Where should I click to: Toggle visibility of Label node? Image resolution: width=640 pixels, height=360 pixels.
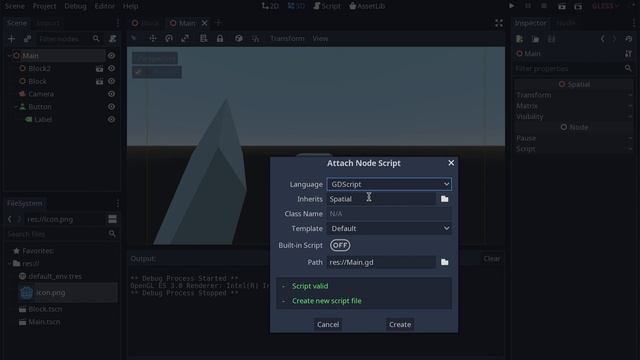tap(111, 120)
